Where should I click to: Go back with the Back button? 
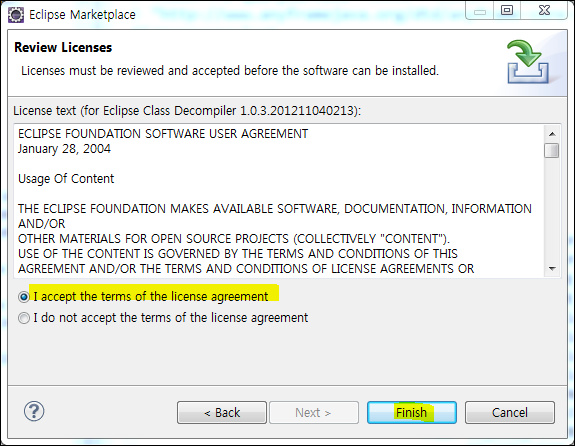(x=222, y=413)
